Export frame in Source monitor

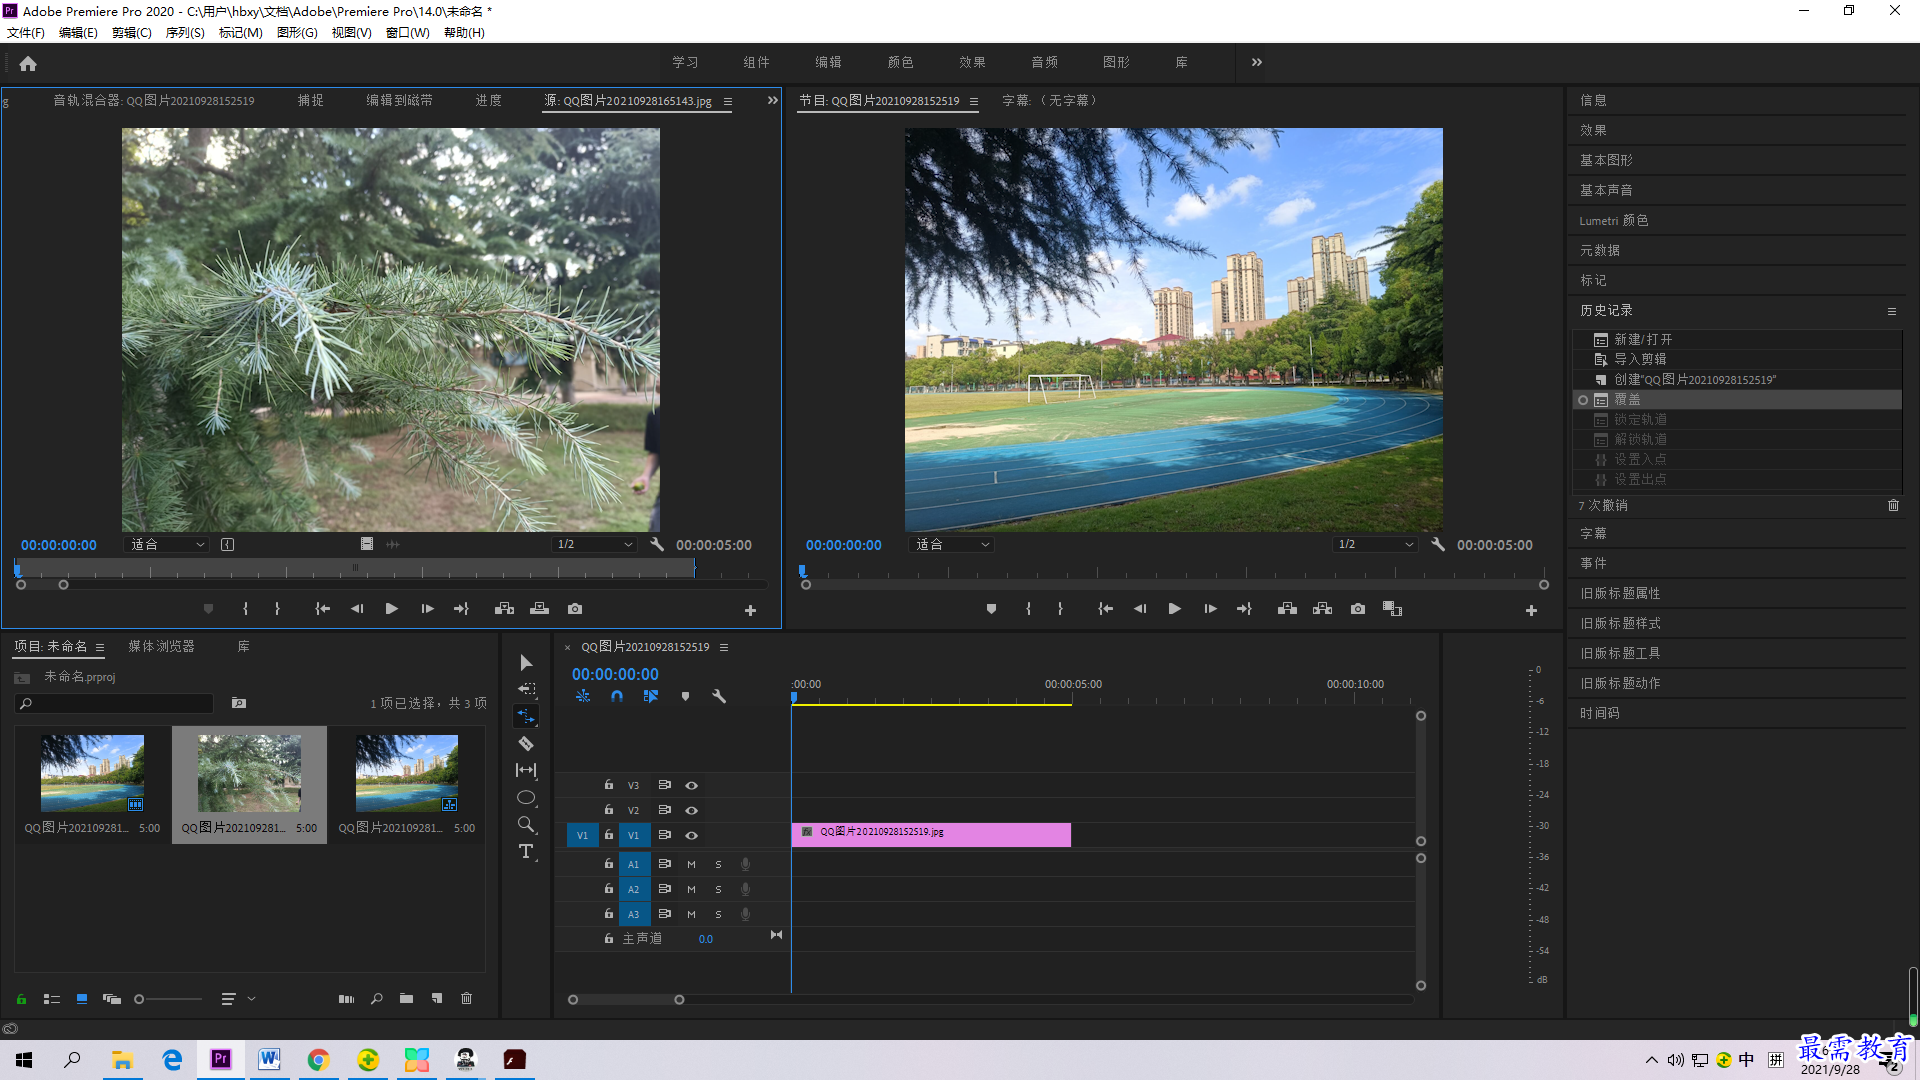[x=575, y=608]
